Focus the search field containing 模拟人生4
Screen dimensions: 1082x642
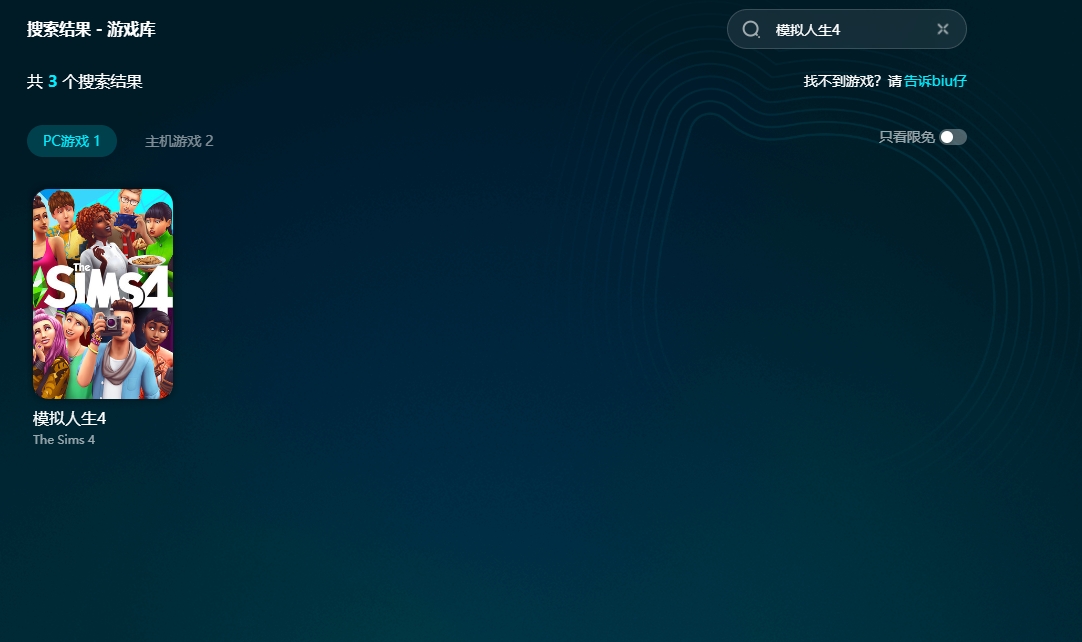[x=847, y=29]
